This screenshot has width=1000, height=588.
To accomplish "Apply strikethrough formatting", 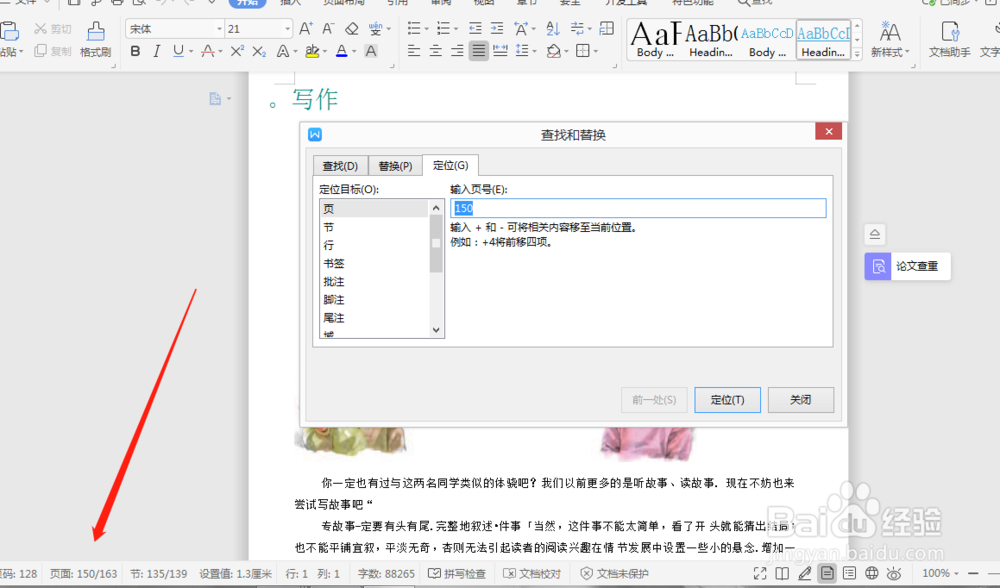I will click(x=207, y=51).
